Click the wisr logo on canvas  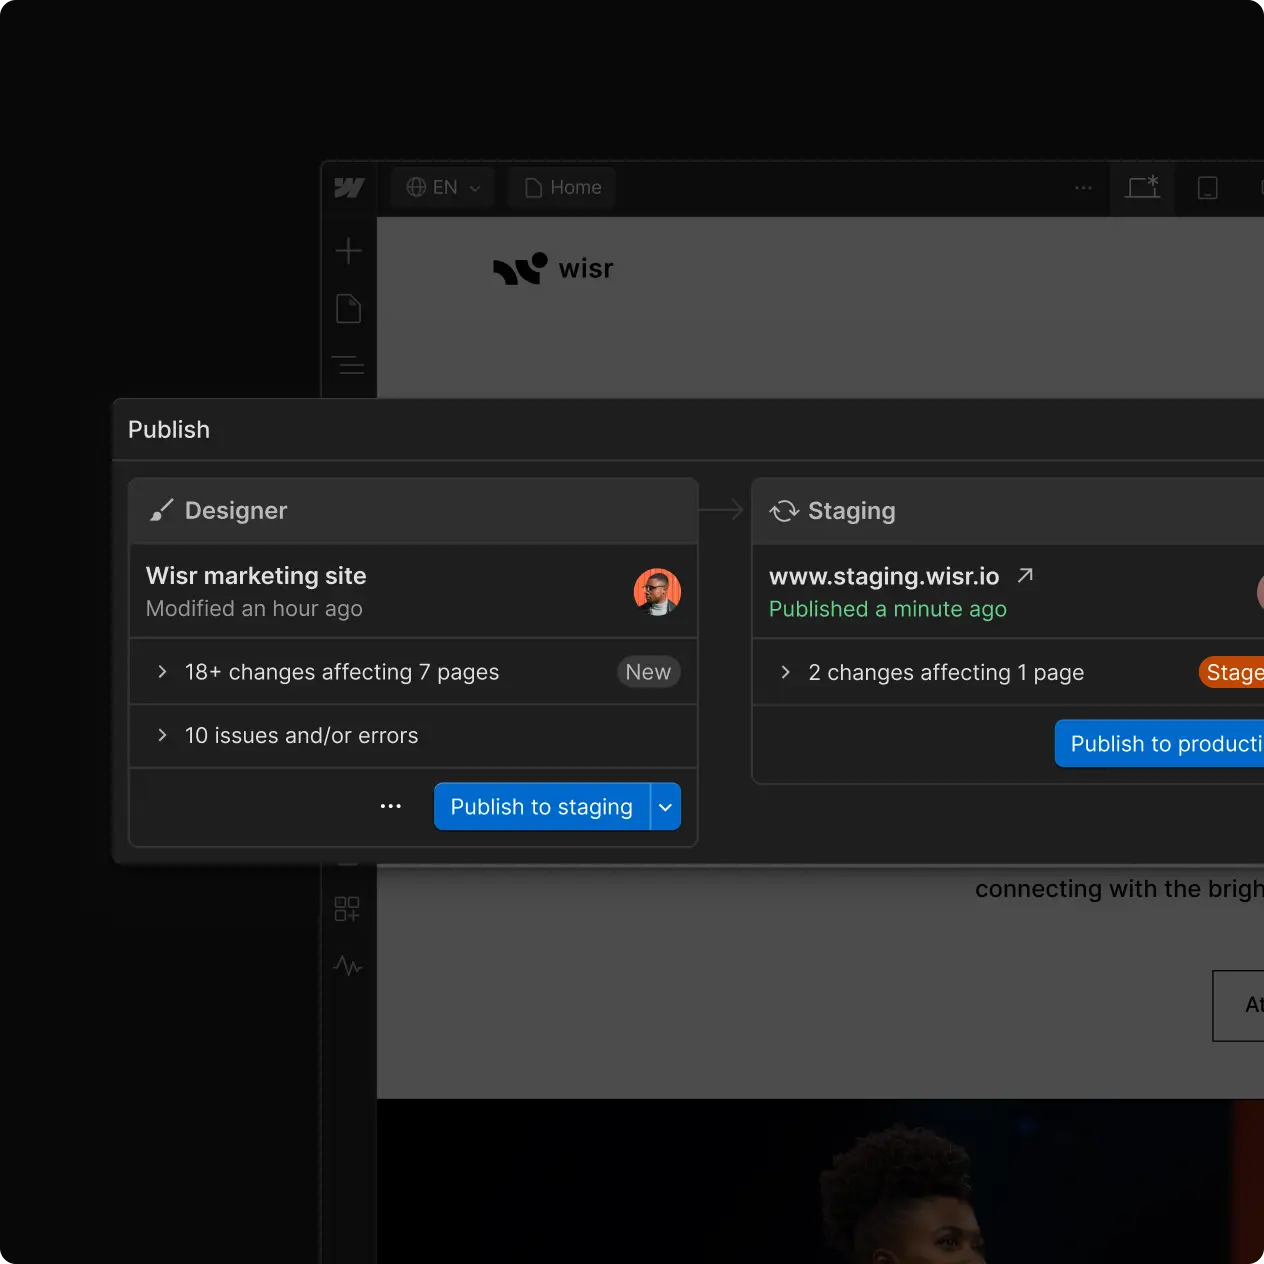click(553, 268)
